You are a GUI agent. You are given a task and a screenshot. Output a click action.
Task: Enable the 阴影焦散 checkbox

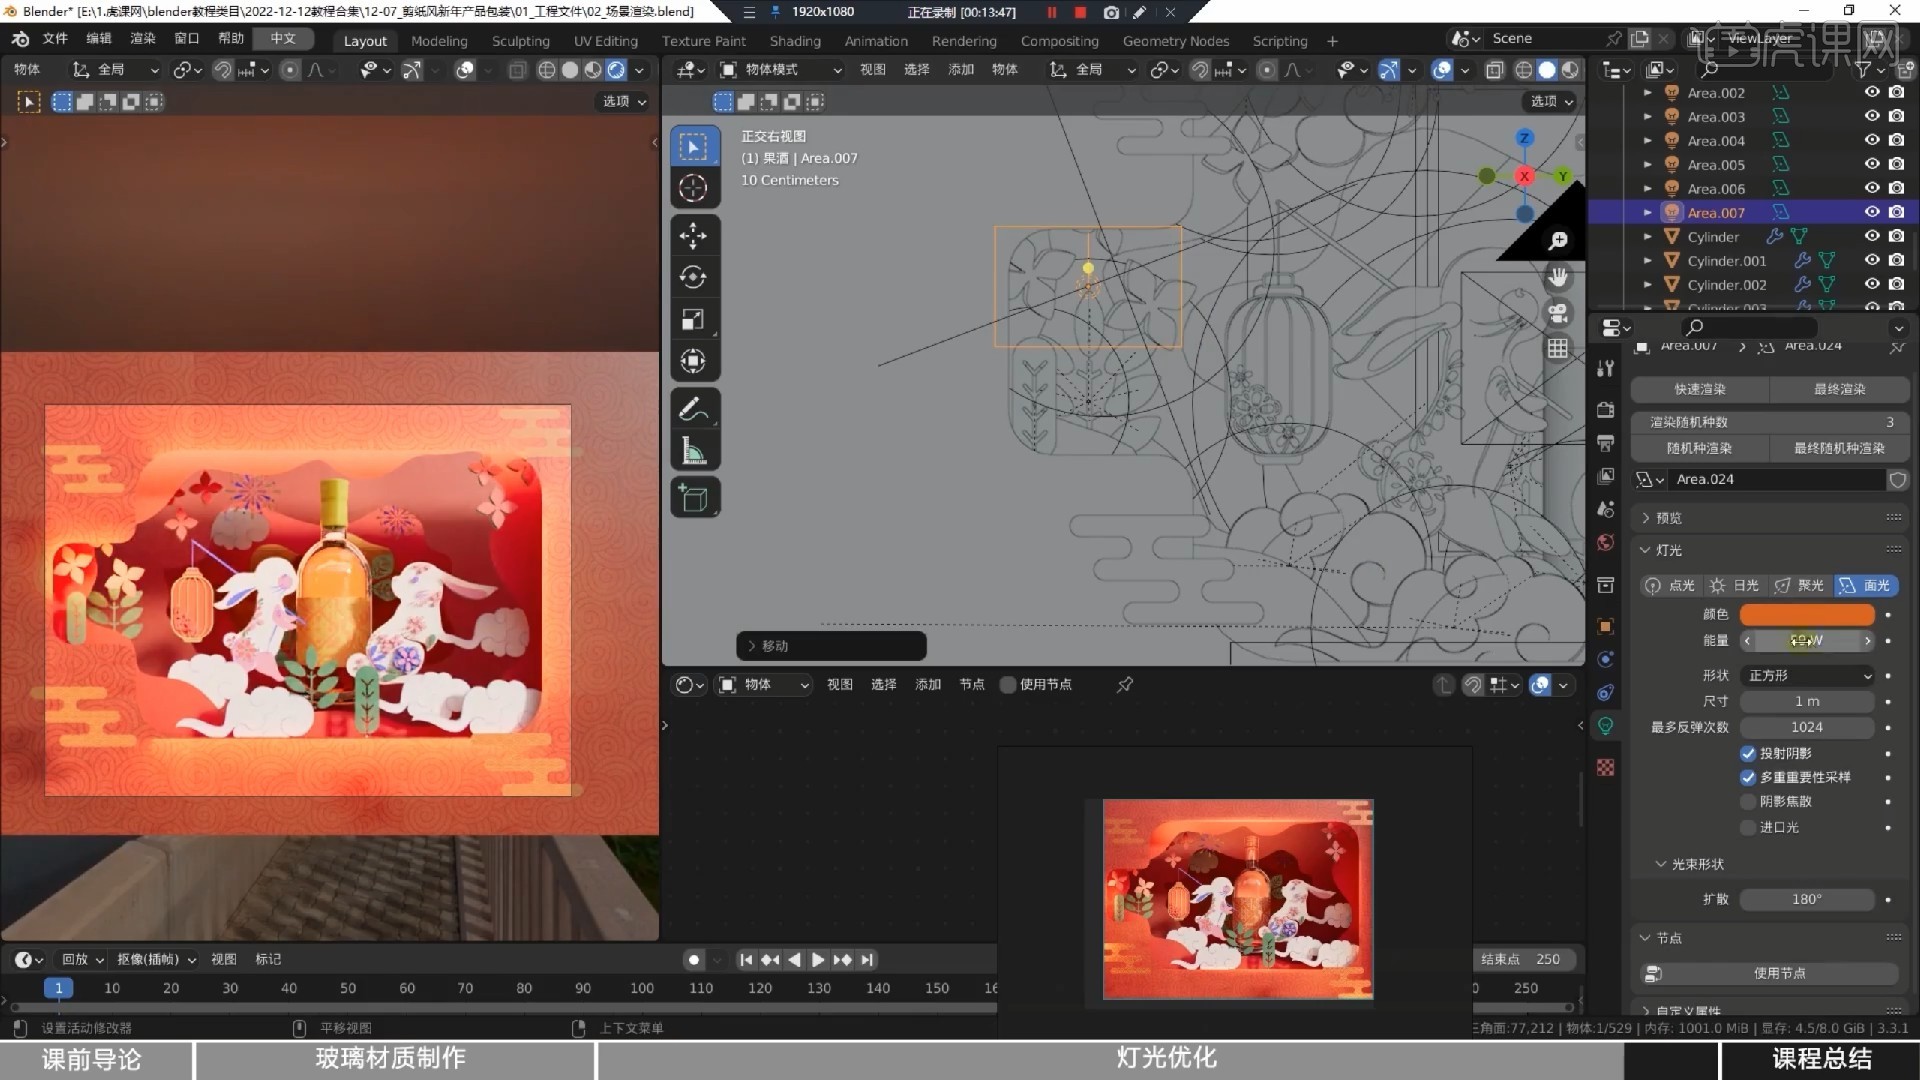click(1748, 801)
